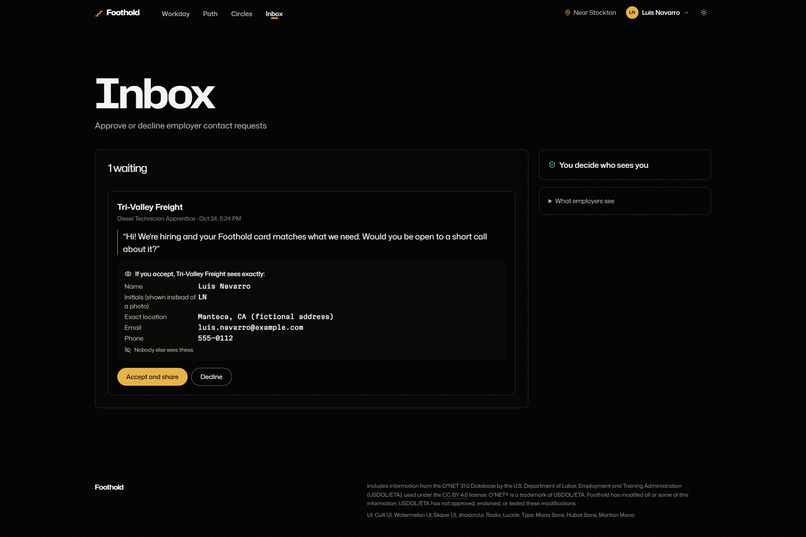Image resolution: width=806 pixels, height=537 pixels.
Task: Click the green shield icon in privacy card
Action: 552,165
